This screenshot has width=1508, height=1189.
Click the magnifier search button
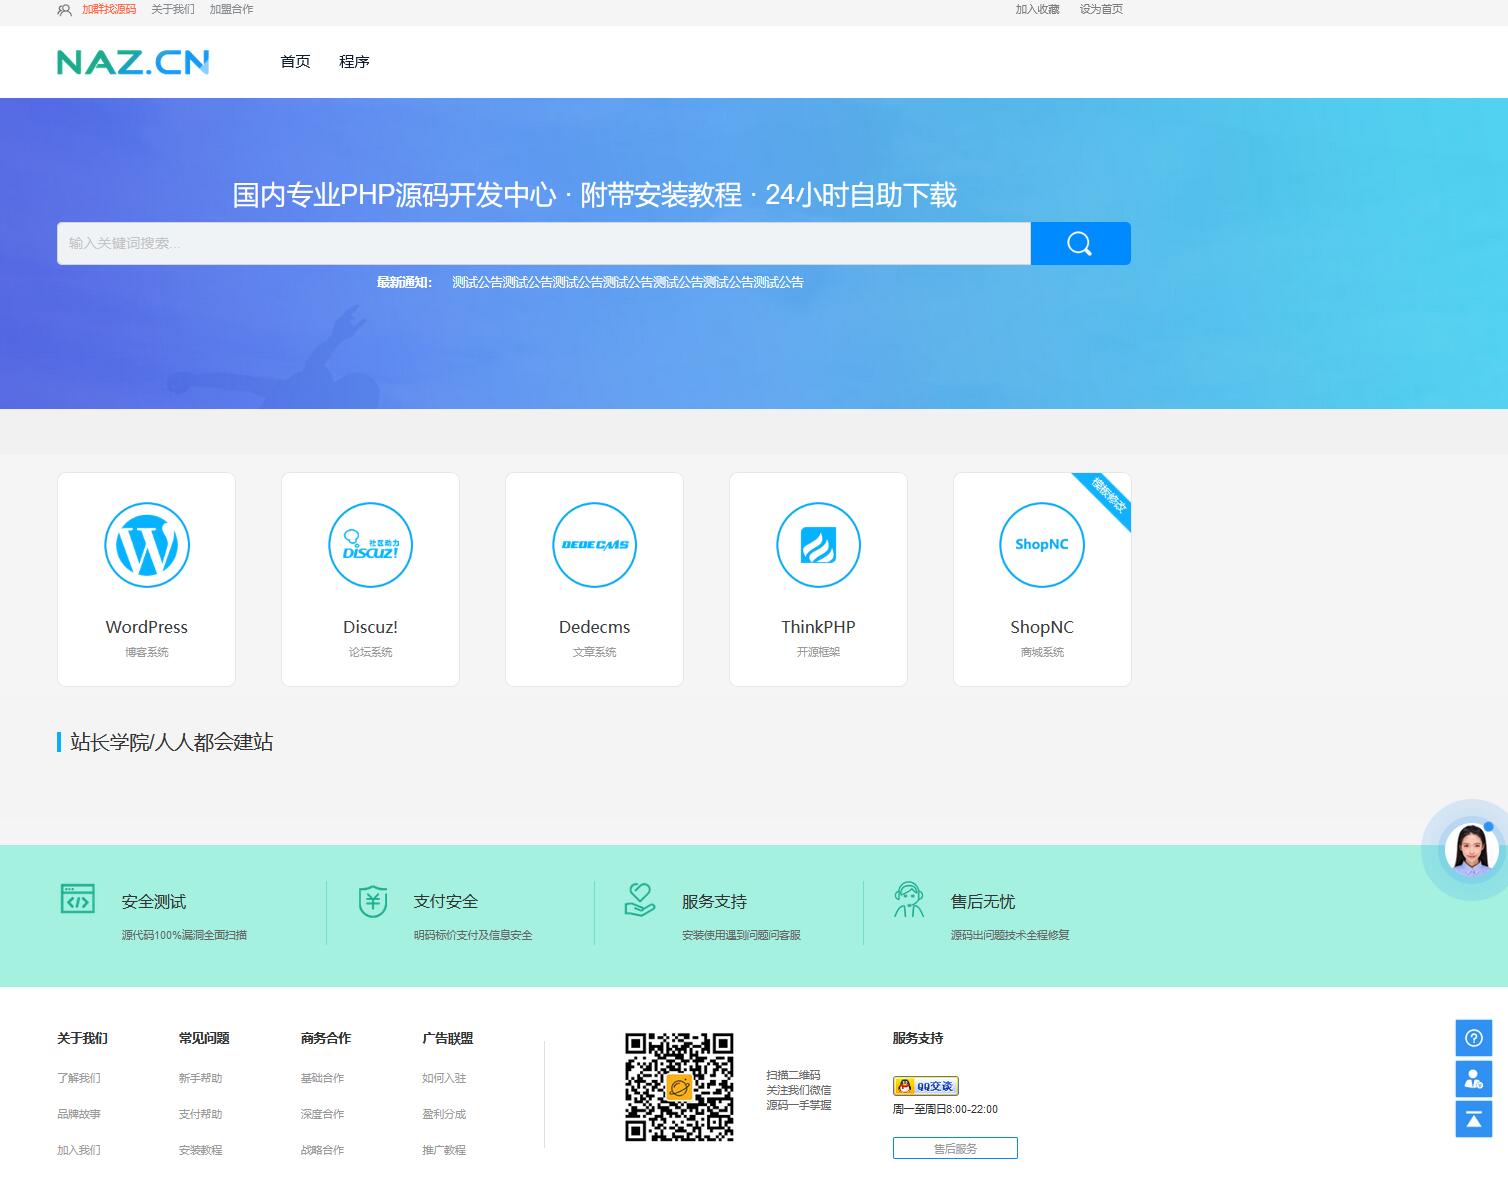click(x=1080, y=243)
